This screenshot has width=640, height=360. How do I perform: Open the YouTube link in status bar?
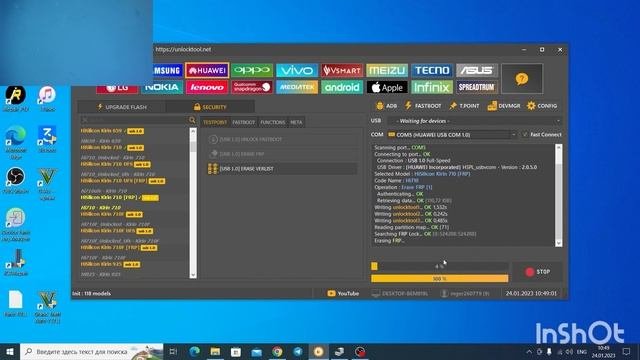[343, 293]
